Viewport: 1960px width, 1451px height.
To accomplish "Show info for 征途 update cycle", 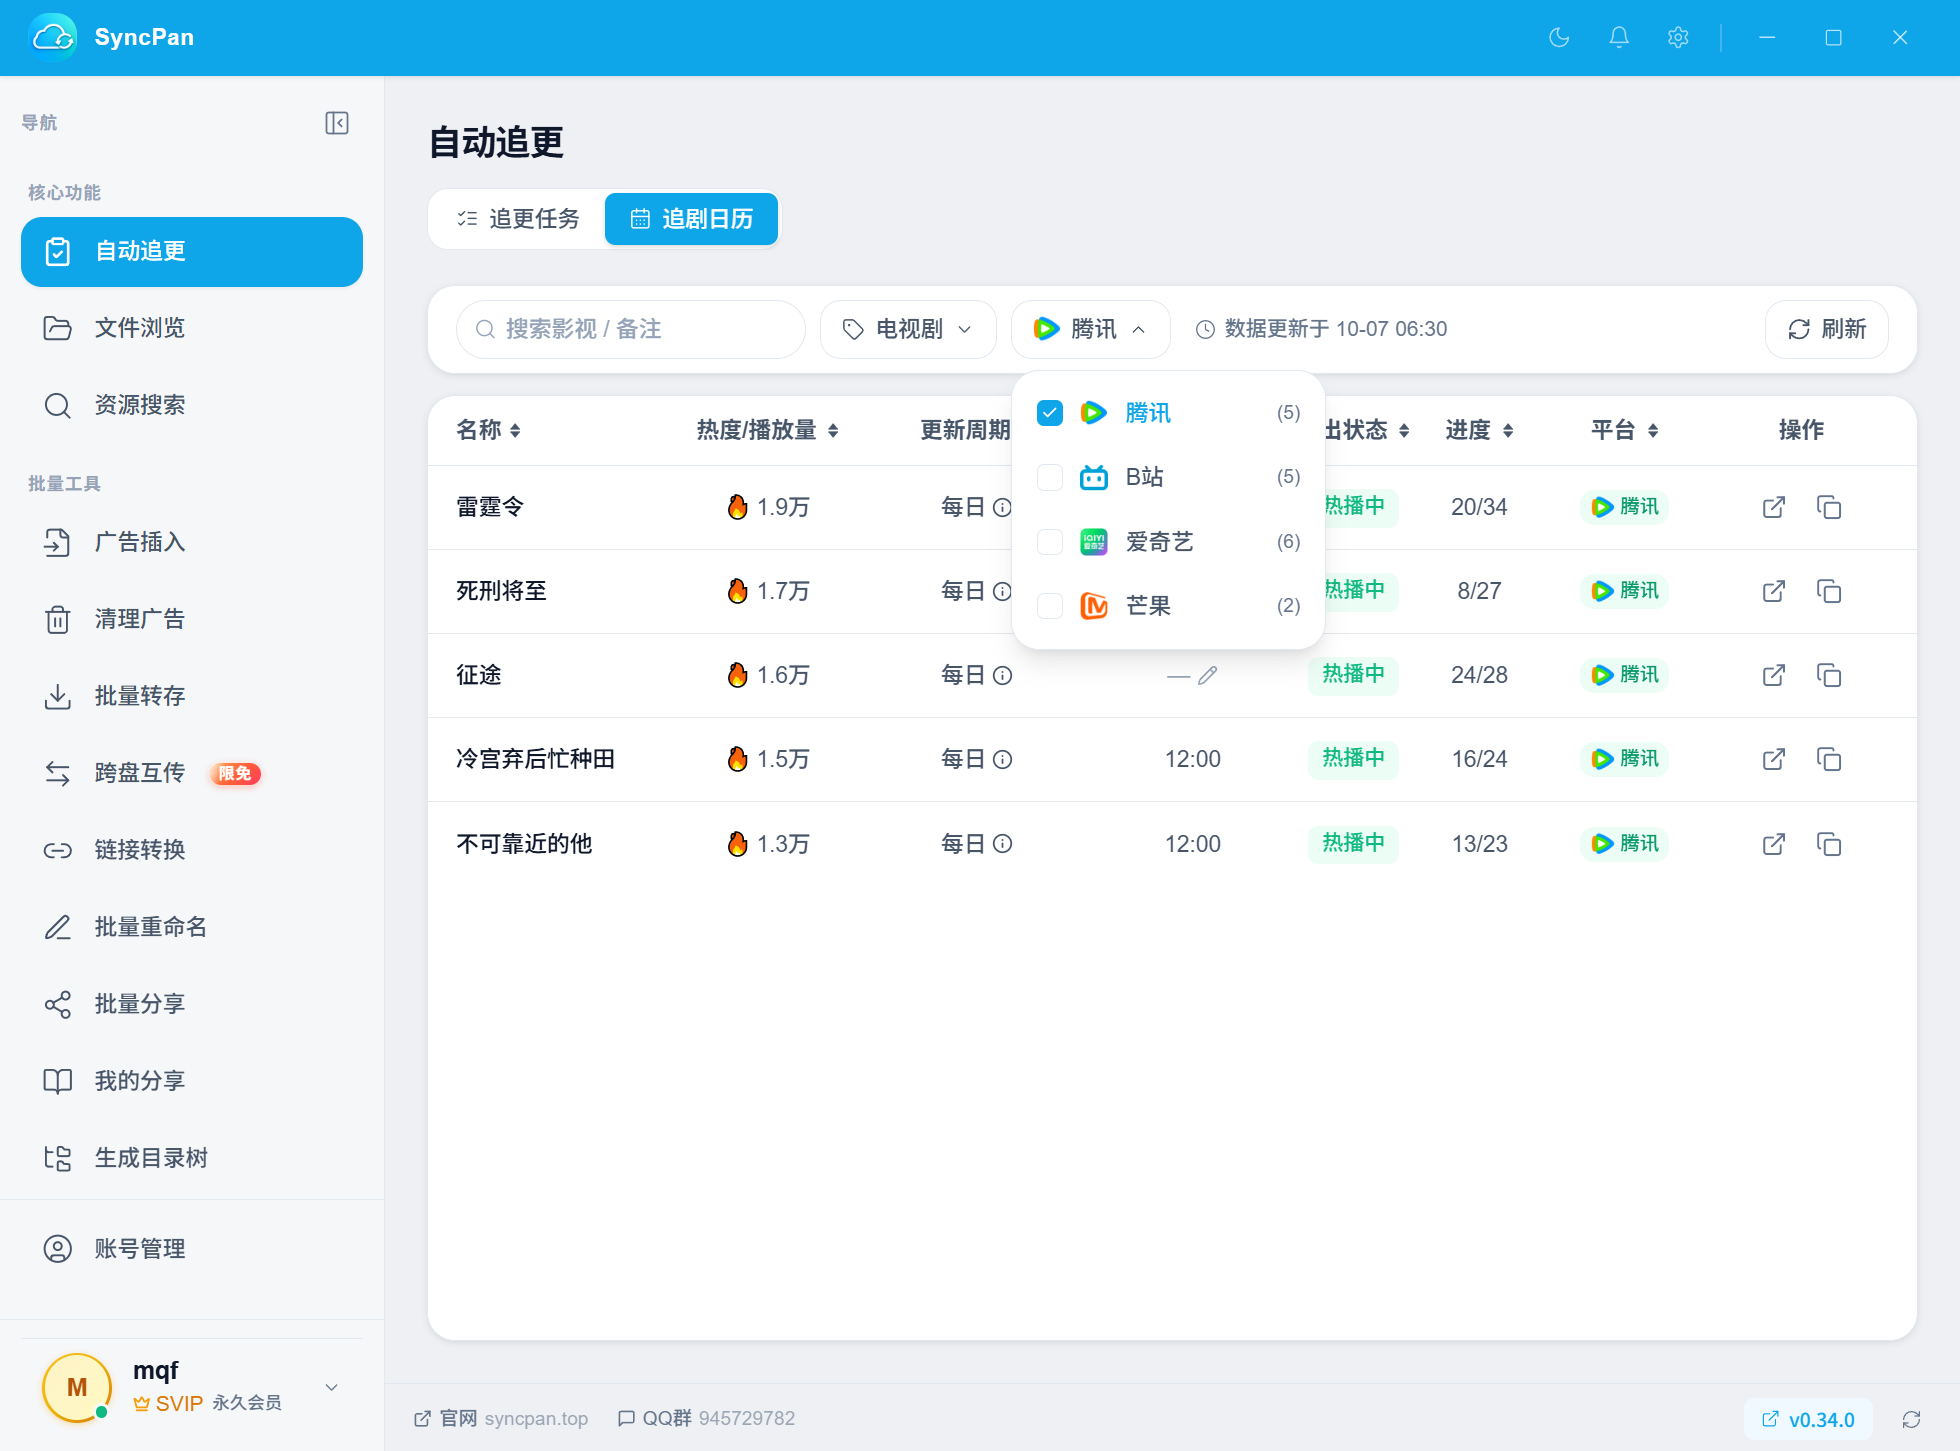I will tap(1002, 676).
